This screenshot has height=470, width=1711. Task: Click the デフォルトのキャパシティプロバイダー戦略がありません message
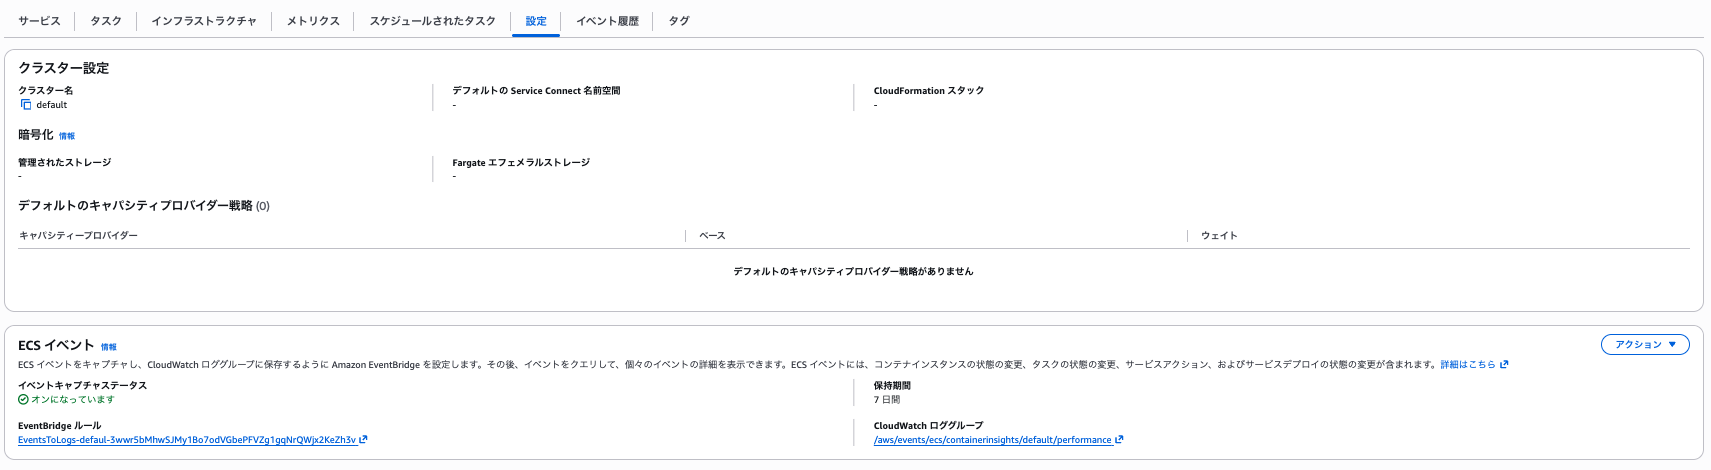click(853, 272)
